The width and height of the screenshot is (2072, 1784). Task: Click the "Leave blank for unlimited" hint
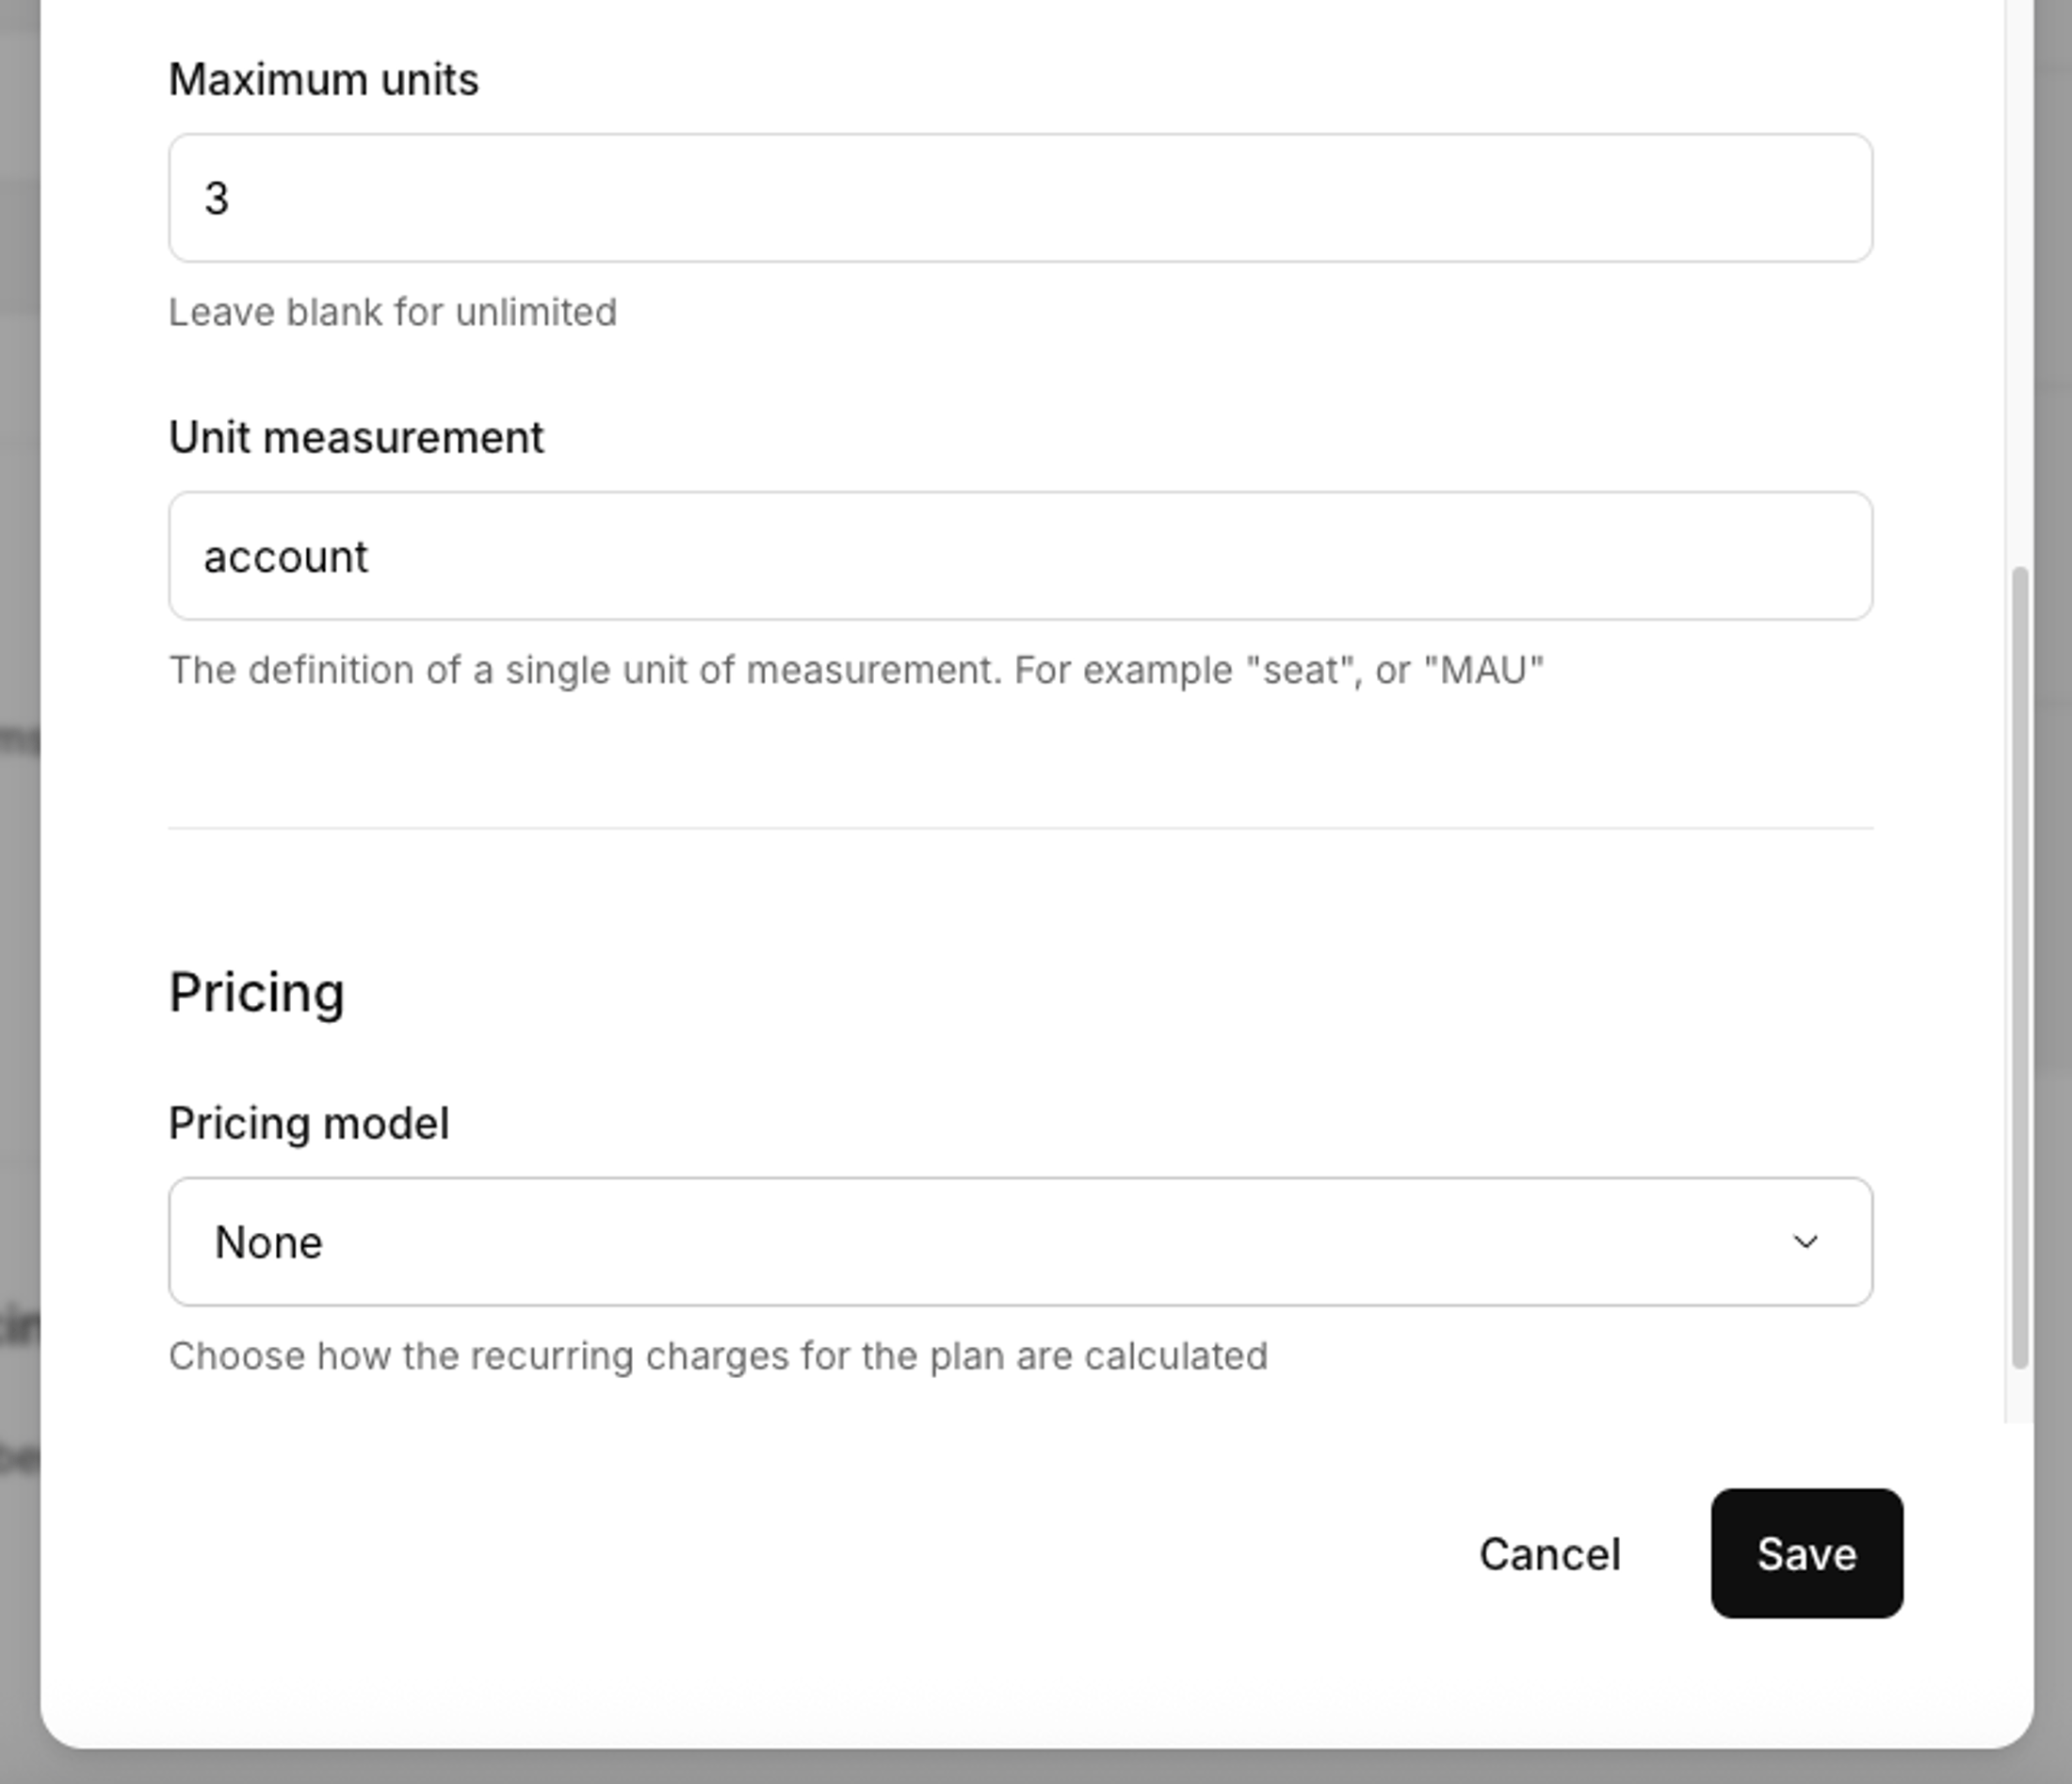(x=392, y=313)
